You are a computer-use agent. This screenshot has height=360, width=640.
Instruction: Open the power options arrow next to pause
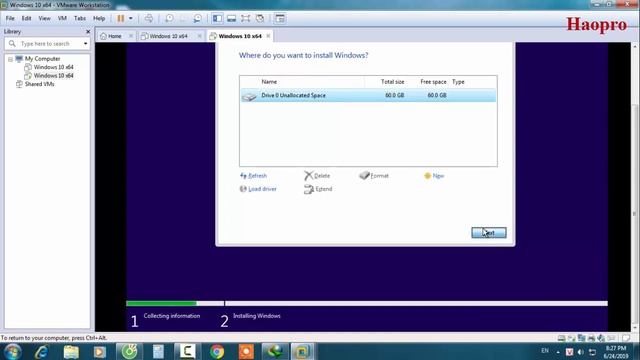click(x=131, y=18)
